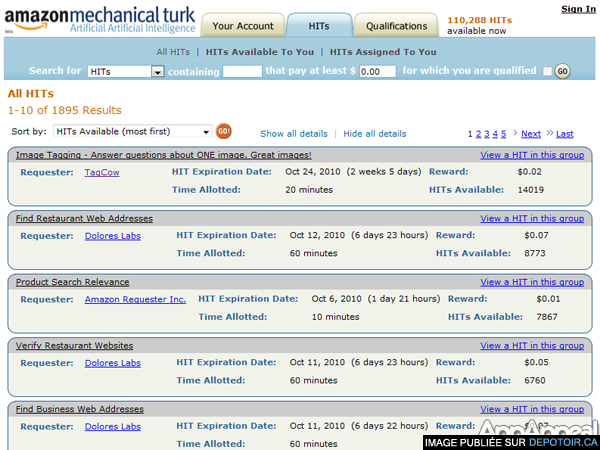
Task: Click the 'containing' keyword input field
Action: (x=242, y=71)
